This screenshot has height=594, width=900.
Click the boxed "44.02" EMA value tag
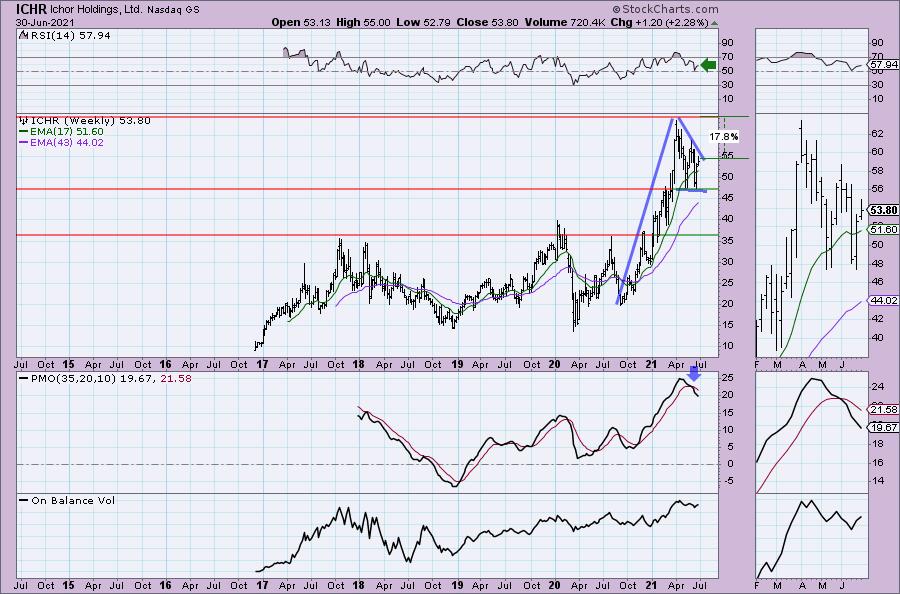point(885,301)
